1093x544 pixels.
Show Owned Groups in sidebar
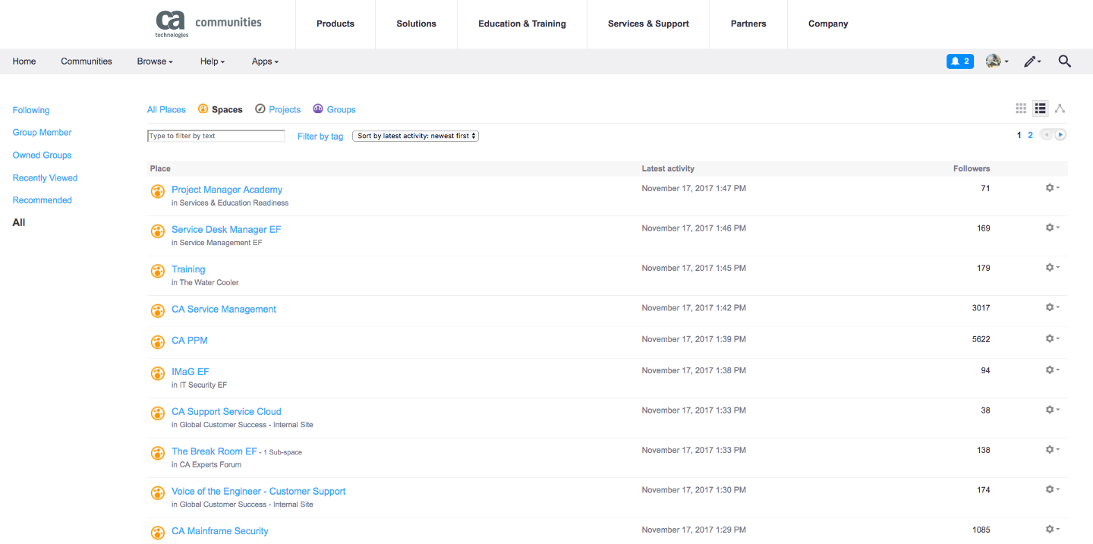pos(42,156)
